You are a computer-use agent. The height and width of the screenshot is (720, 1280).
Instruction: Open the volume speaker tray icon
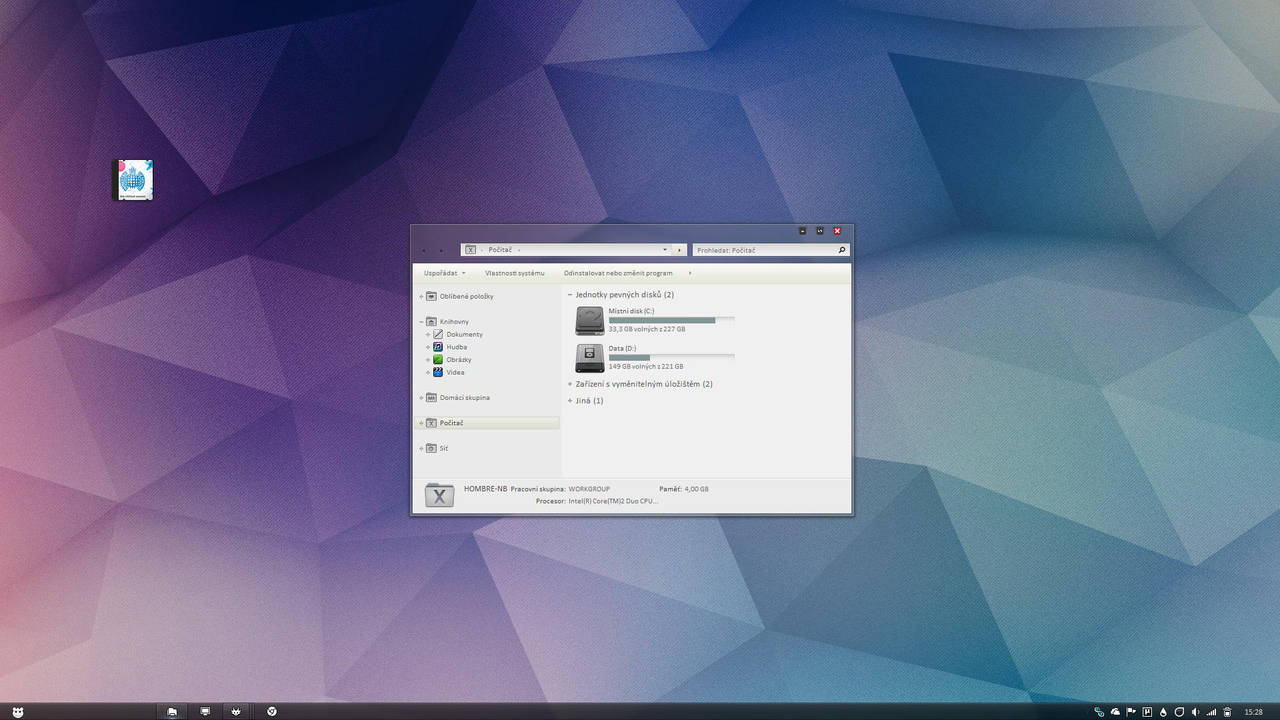[1195, 712]
